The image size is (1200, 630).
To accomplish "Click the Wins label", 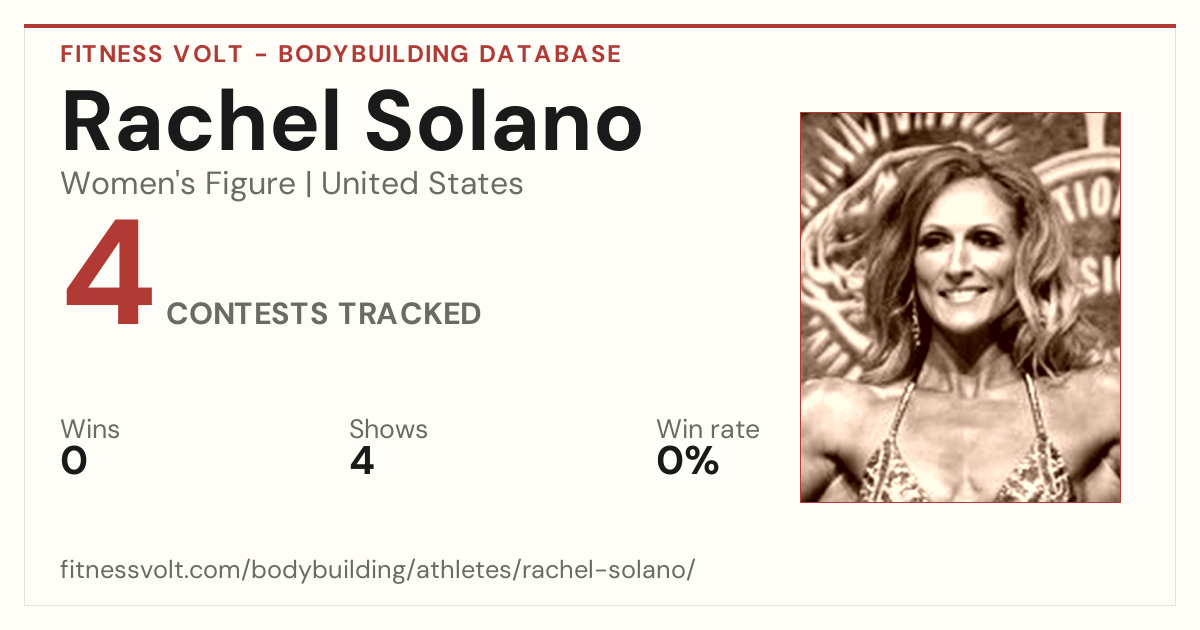I will coord(90,430).
